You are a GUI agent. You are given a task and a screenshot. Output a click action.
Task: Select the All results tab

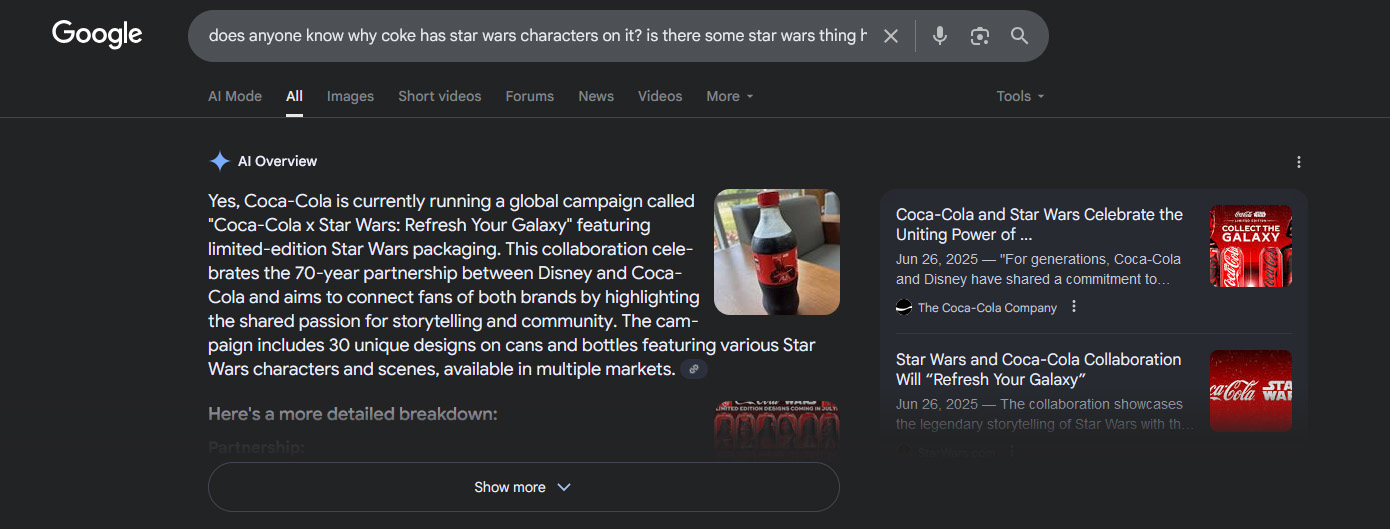294,96
